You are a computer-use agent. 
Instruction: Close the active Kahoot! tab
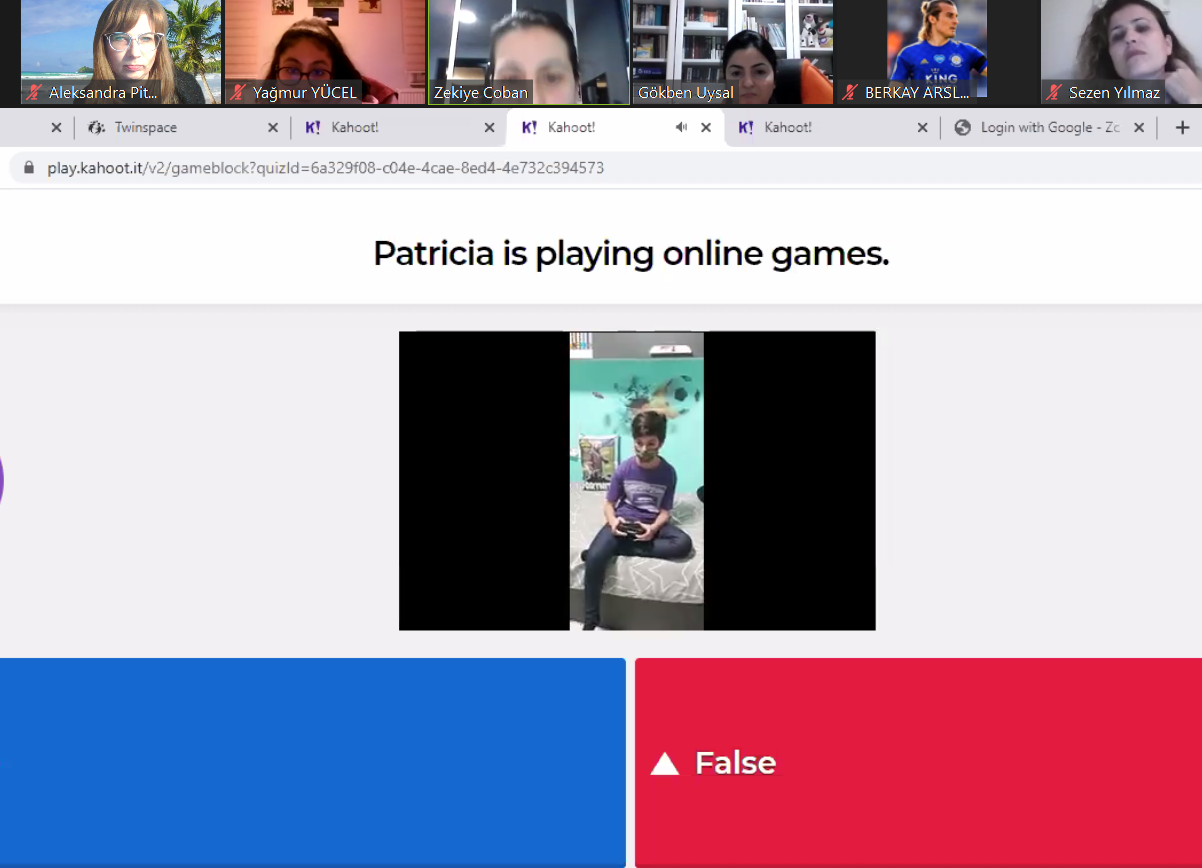(x=706, y=128)
